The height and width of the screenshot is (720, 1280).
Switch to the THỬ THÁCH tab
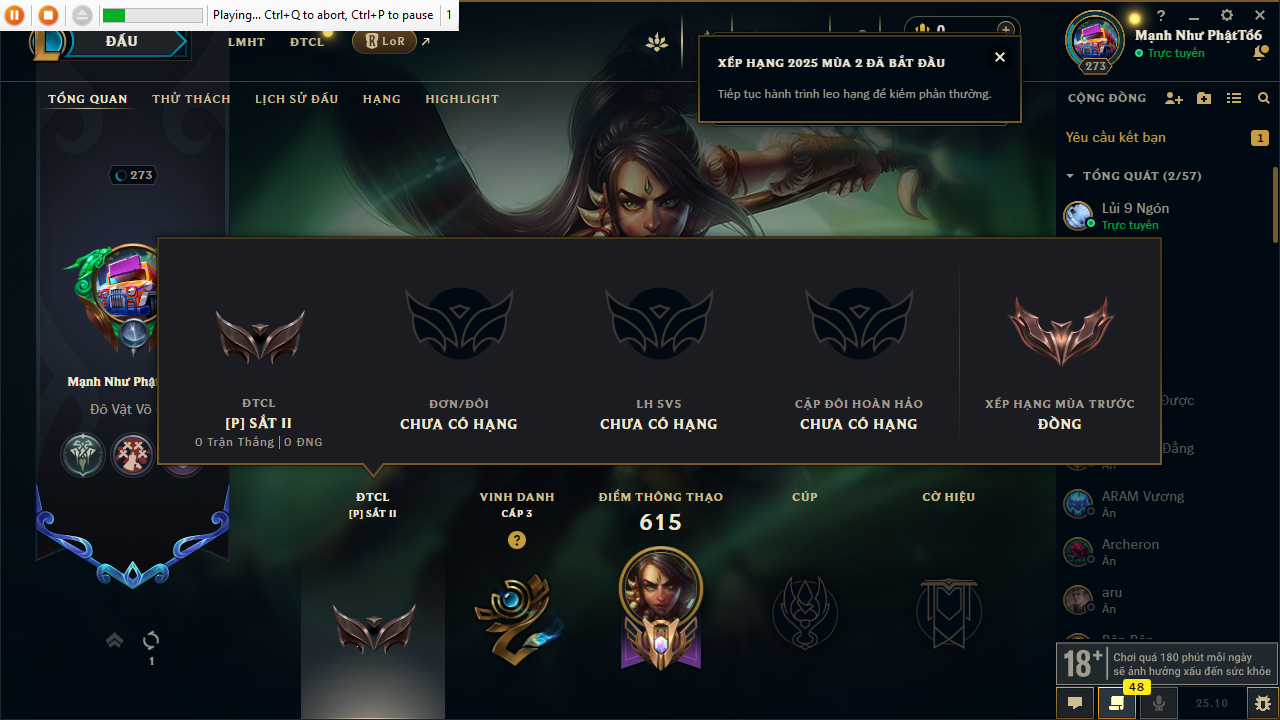coord(191,99)
